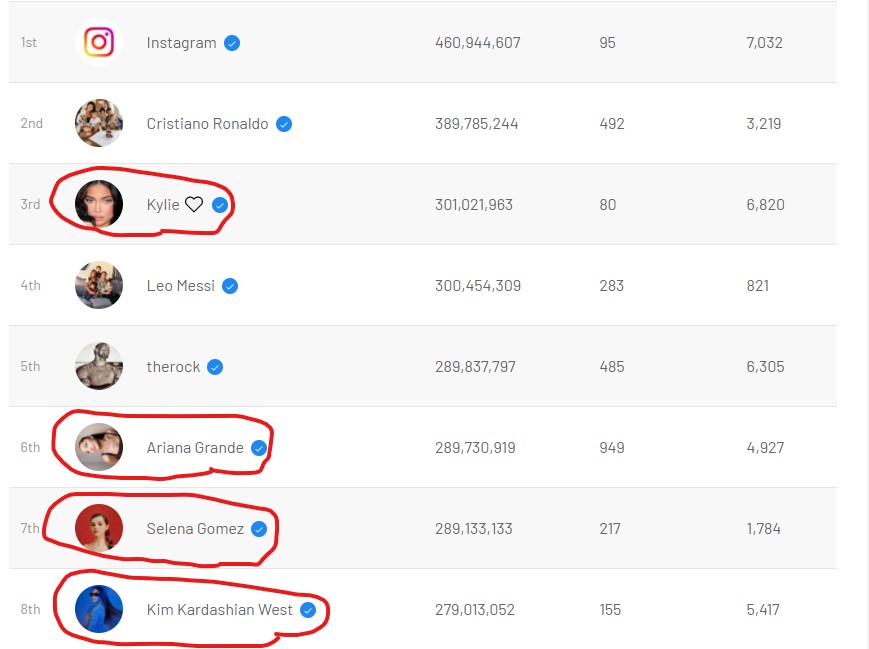Click verified badge next to Instagram
Screen dimensions: 869x649
click(x=232, y=43)
